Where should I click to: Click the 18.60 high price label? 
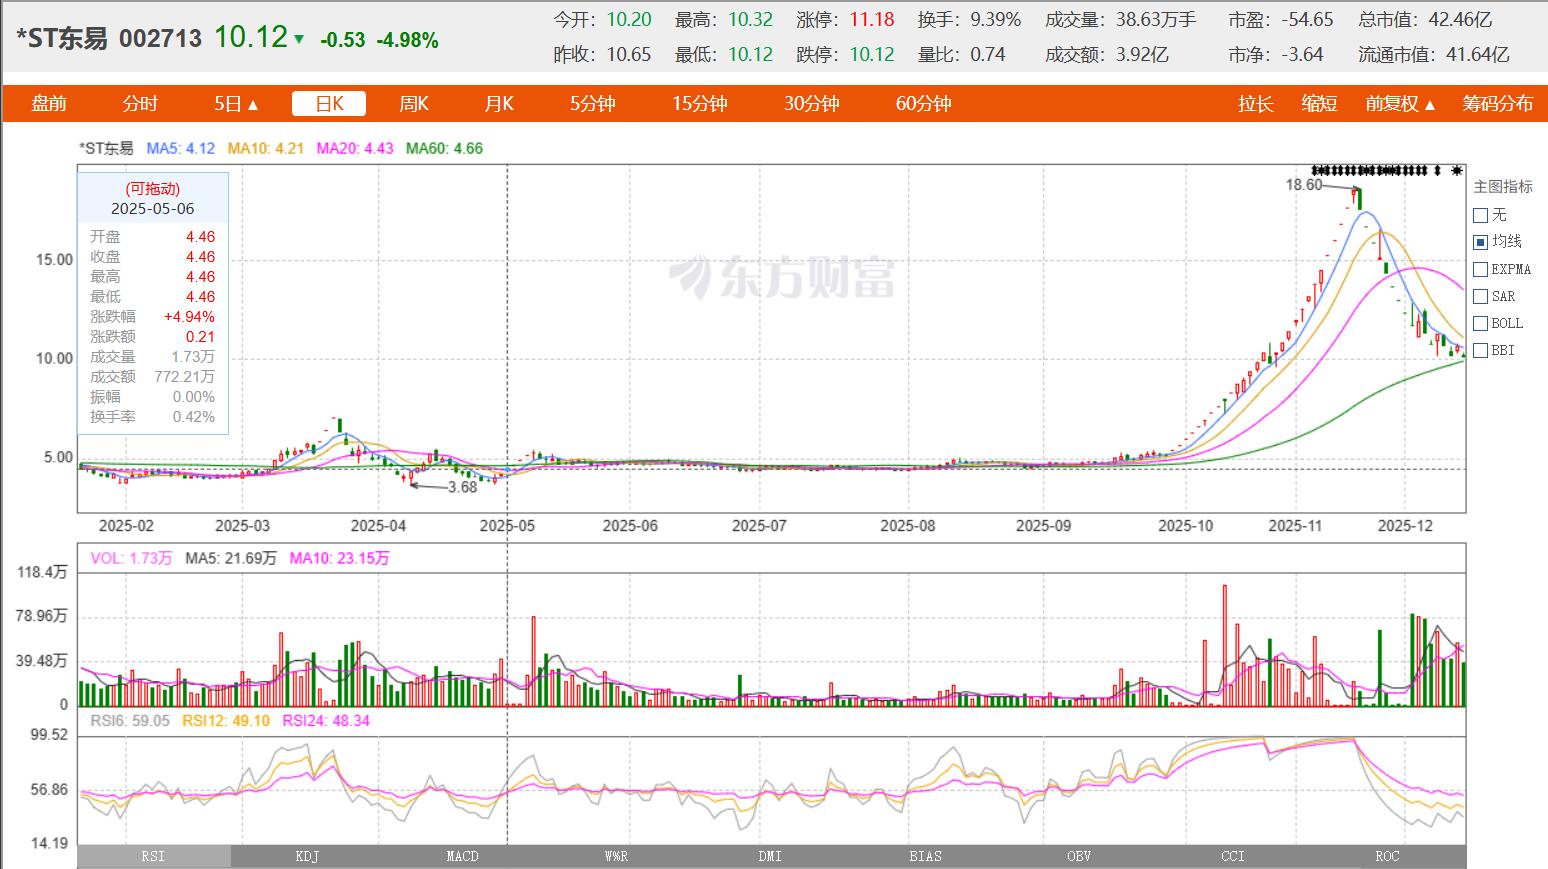(x=1304, y=185)
